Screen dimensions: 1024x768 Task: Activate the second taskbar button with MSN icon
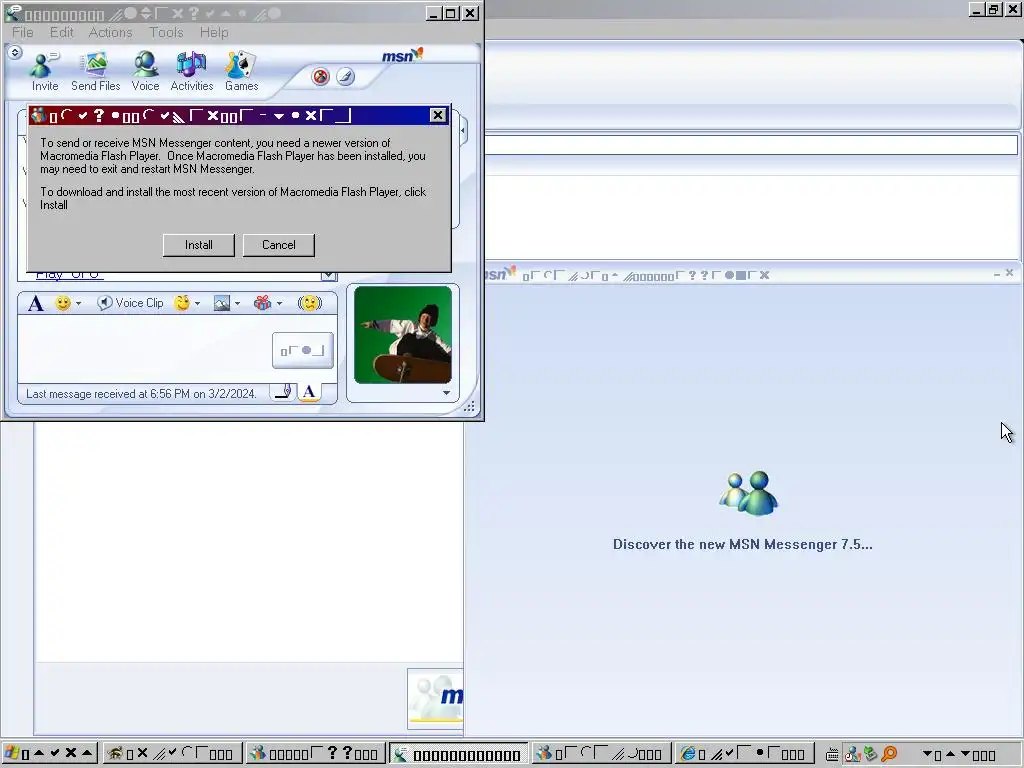pyautogui.click(x=315, y=754)
